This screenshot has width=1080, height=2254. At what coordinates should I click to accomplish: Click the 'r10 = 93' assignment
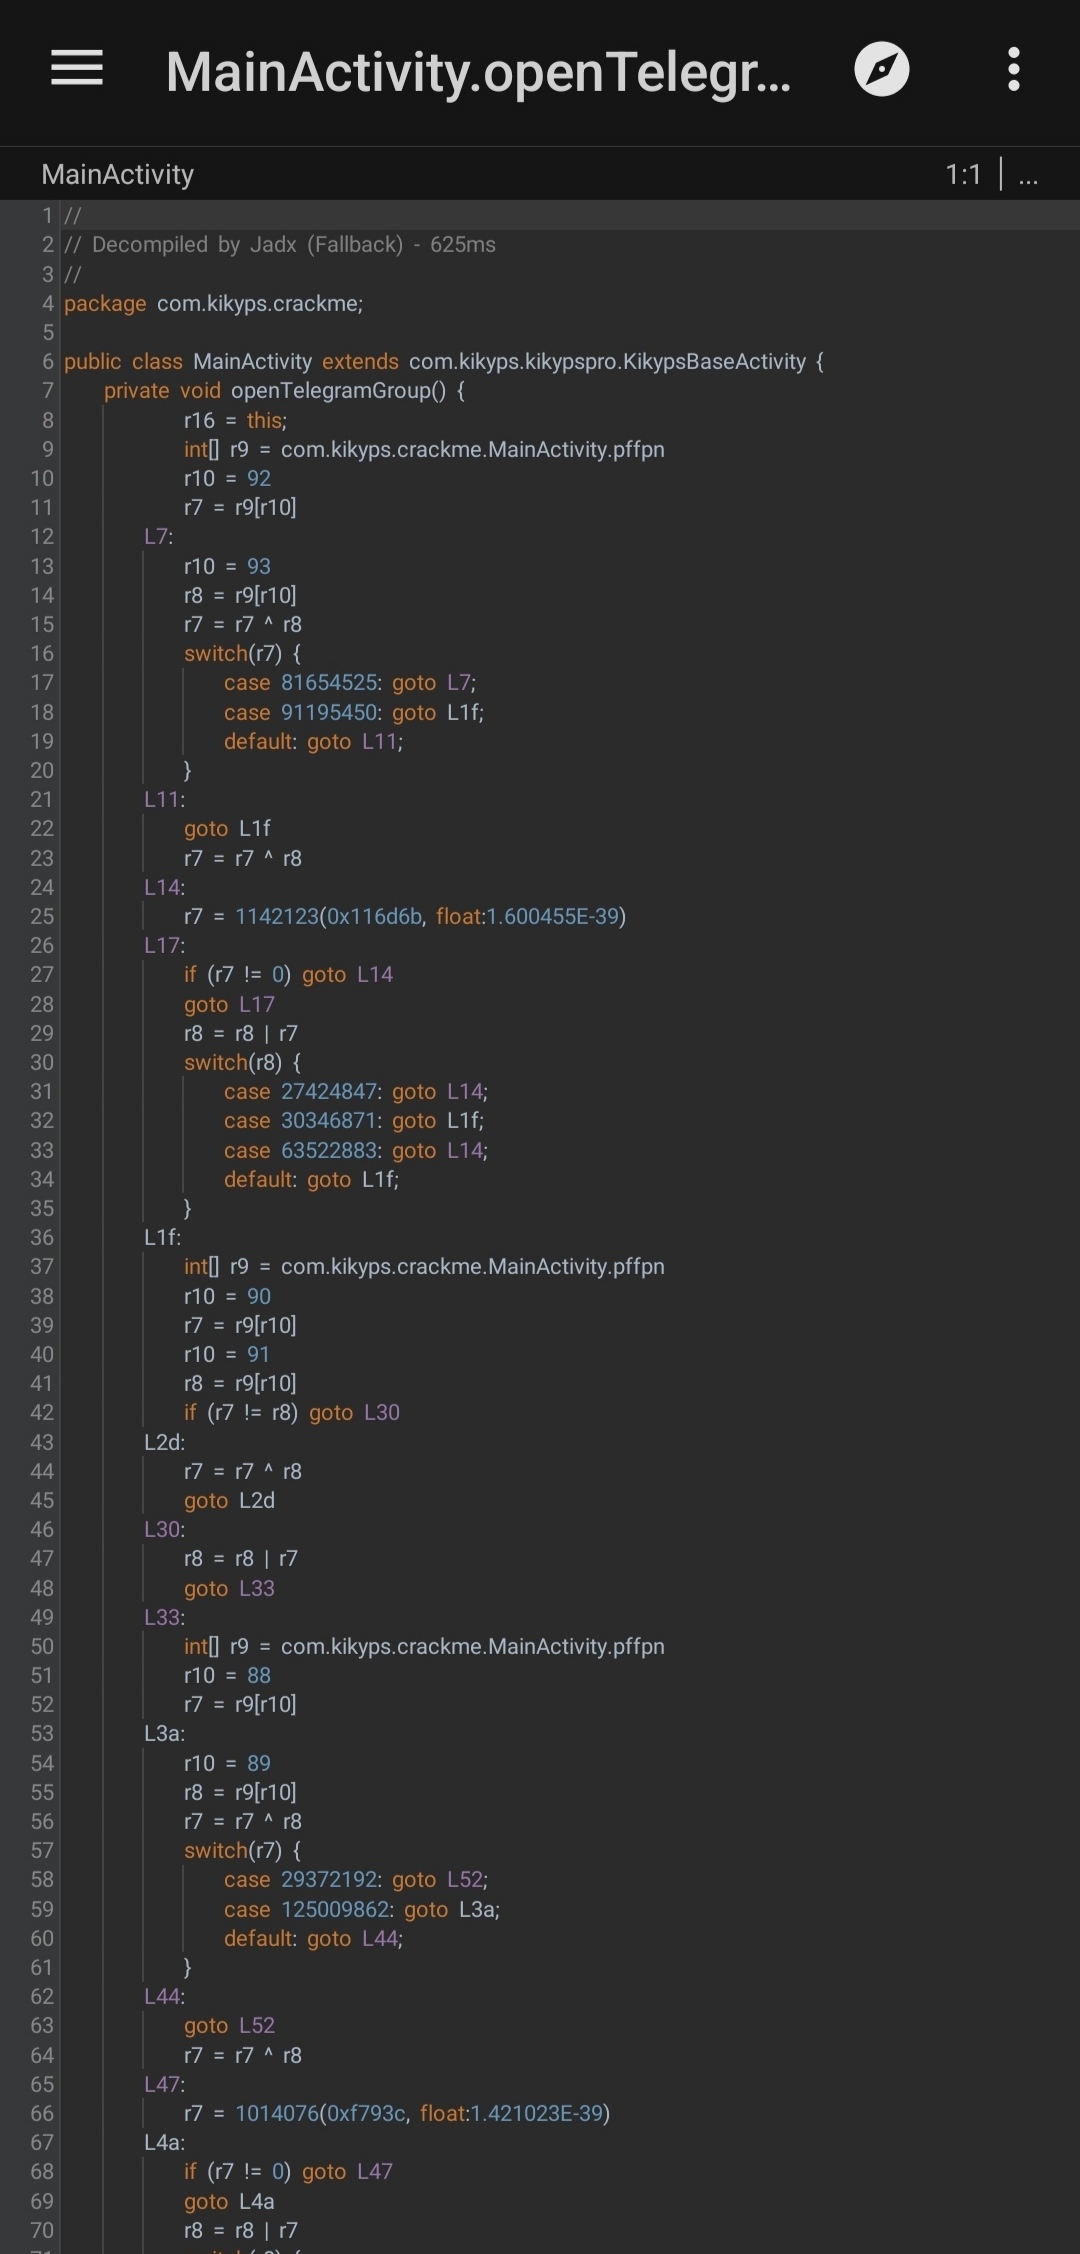click(227, 566)
